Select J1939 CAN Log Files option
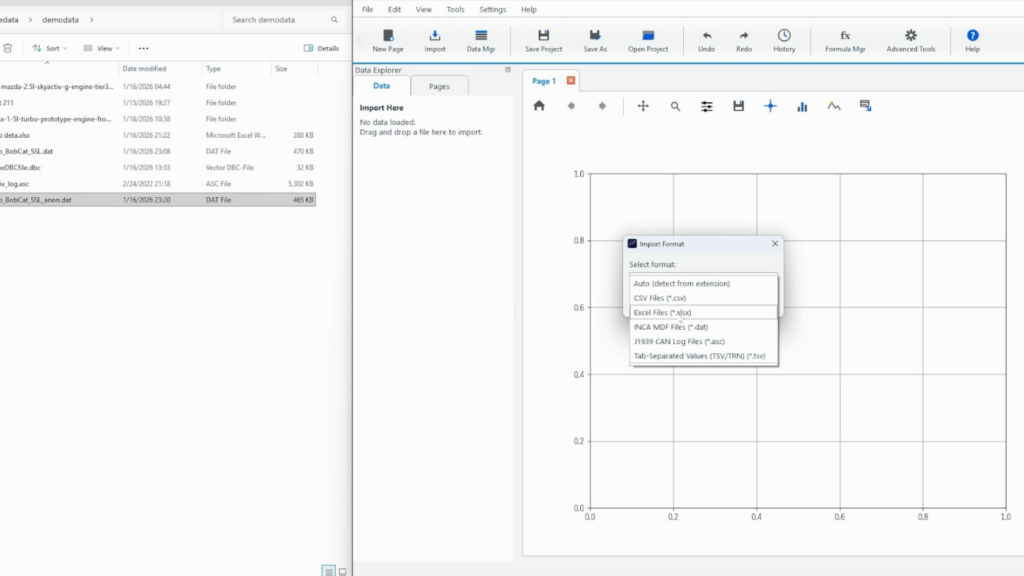 pyautogui.click(x=678, y=341)
